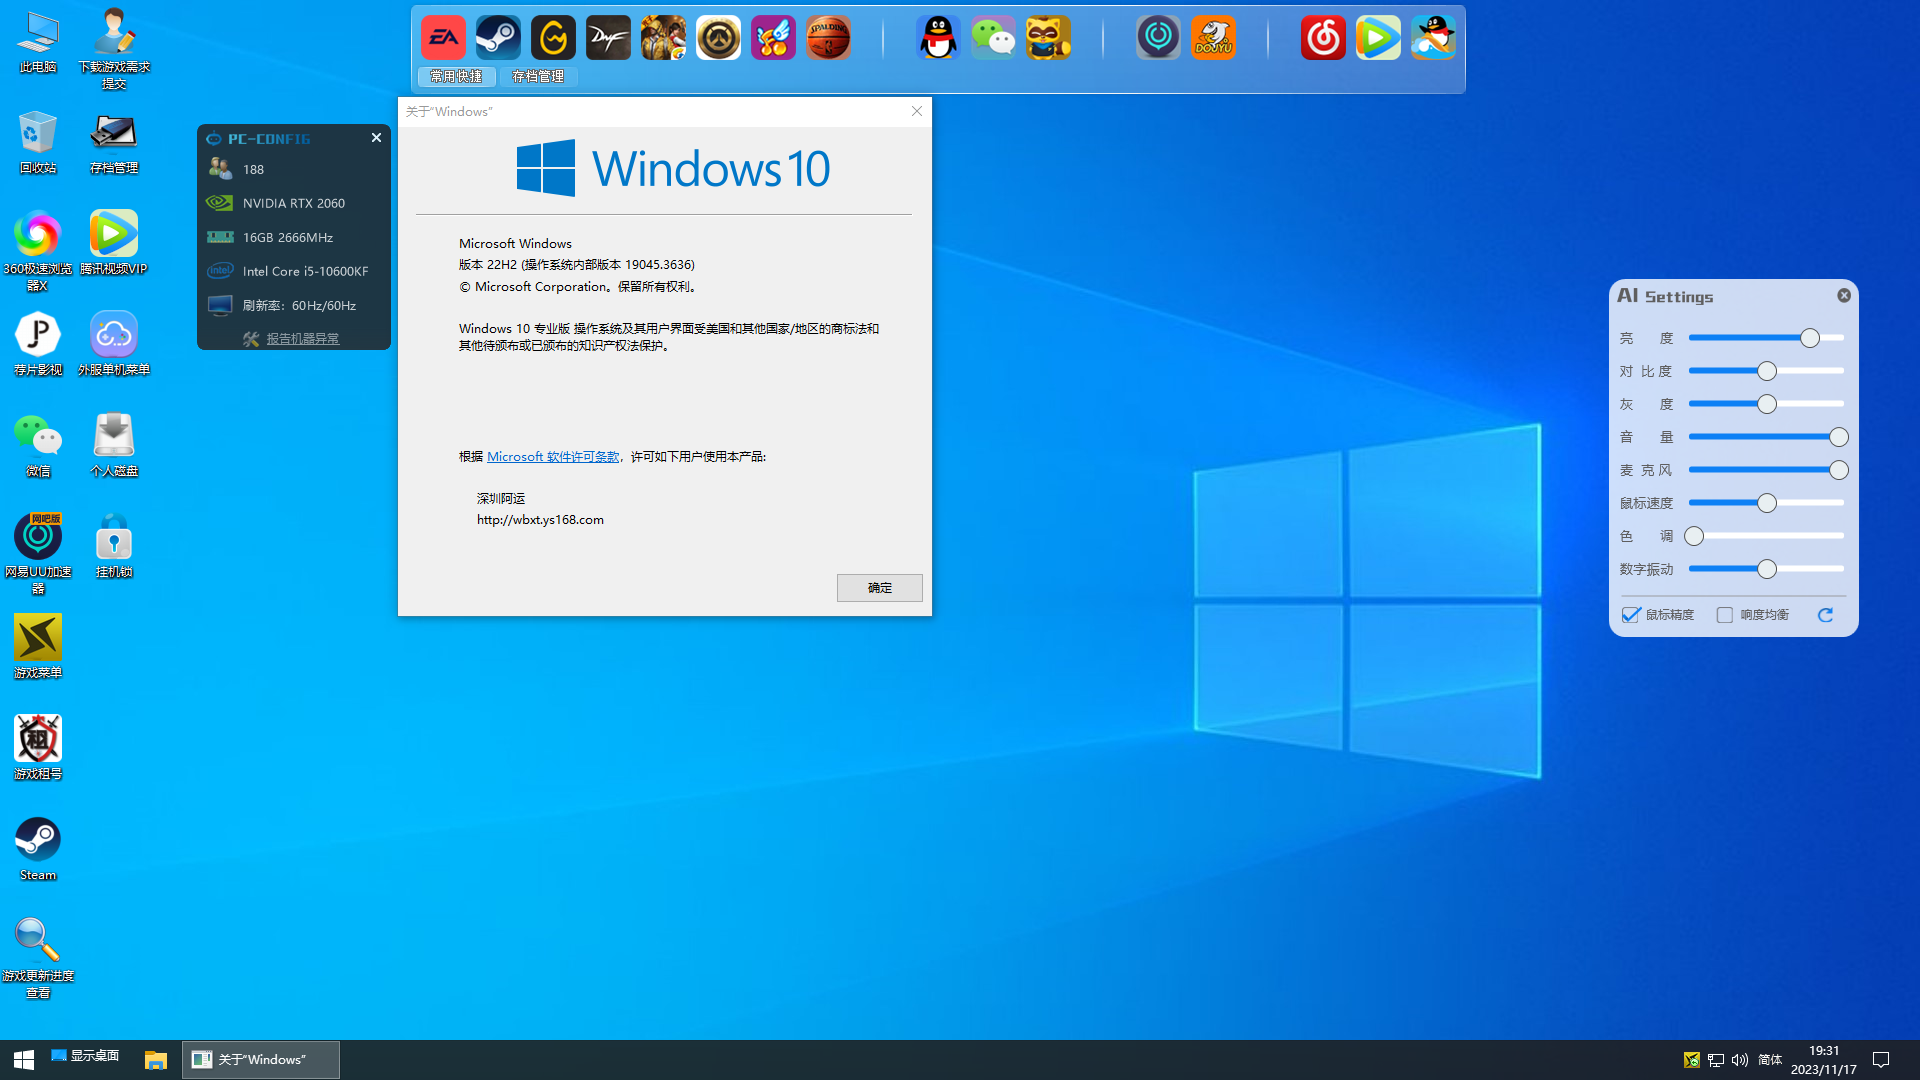The width and height of the screenshot is (1920, 1080).
Task: Enable 响度均衡 checkbox in AI Settings
Action: [x=1725, y=615]
